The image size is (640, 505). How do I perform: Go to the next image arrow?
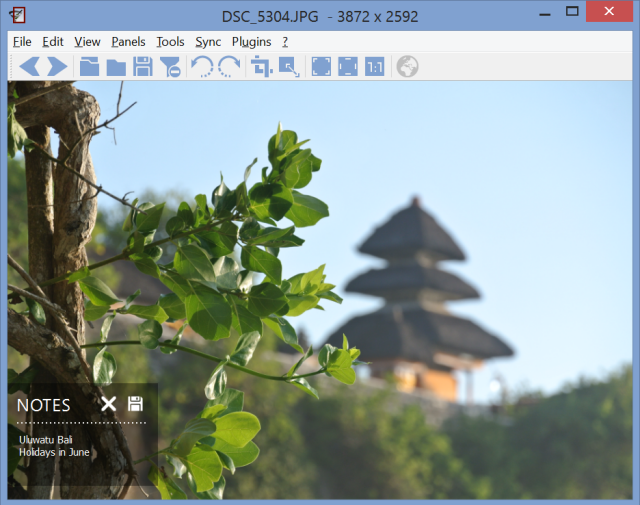[57, 66]
